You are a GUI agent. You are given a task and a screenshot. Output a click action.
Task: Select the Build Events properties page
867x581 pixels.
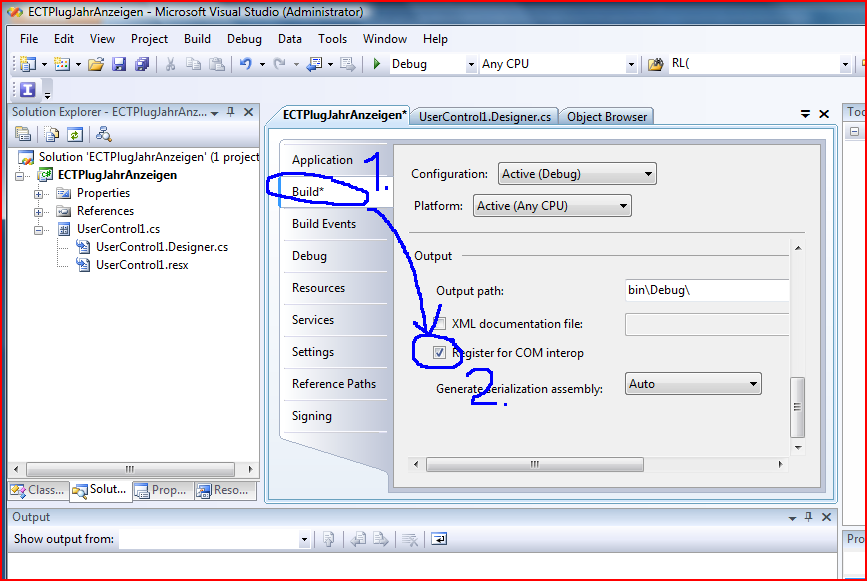tap(324, 224)
